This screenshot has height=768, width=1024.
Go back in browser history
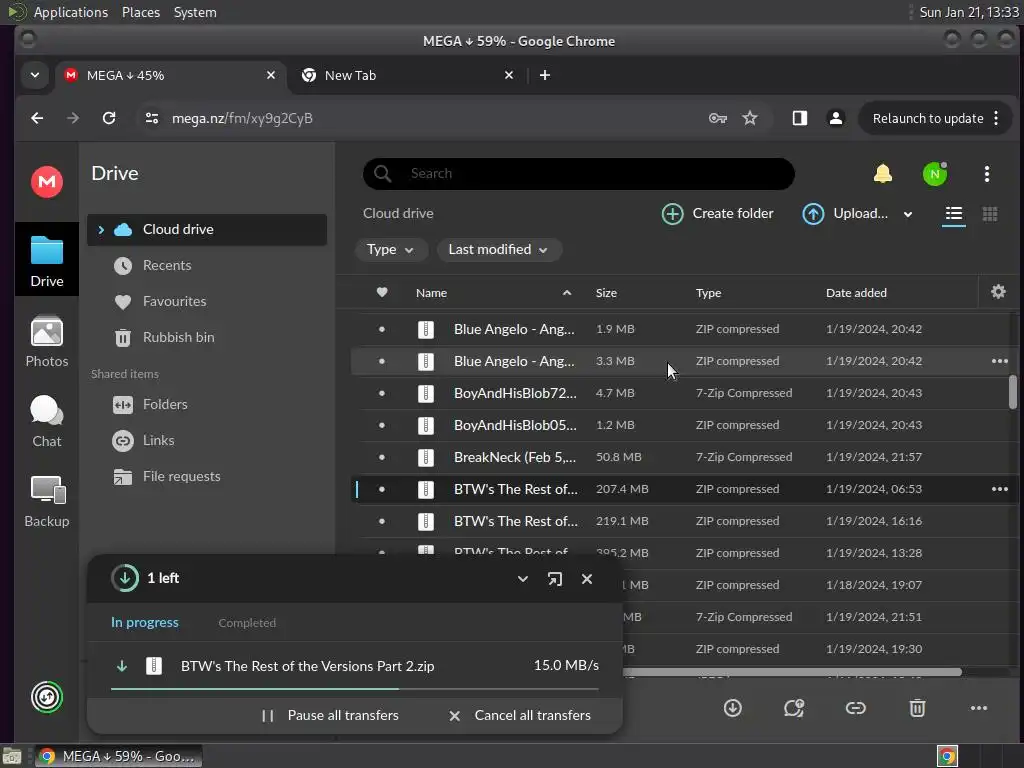click(x=37, y=118)
